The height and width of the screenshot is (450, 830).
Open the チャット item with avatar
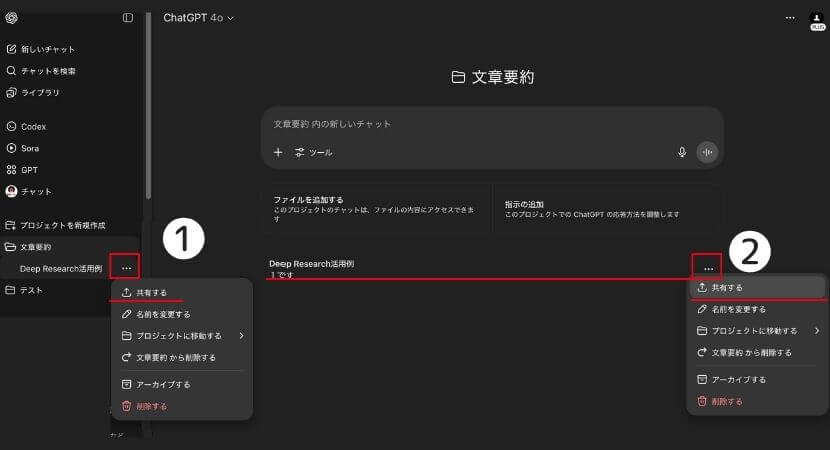tap(29, 191)
